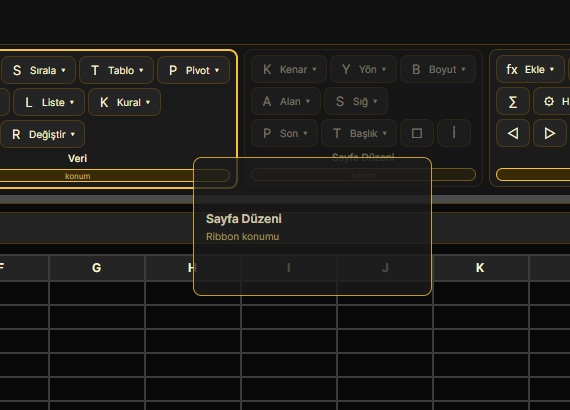570x410 pixels.
Task: Click the Sayfa Düzeni tooltip card
Action: pyautogui.click(x=313, y=226)
